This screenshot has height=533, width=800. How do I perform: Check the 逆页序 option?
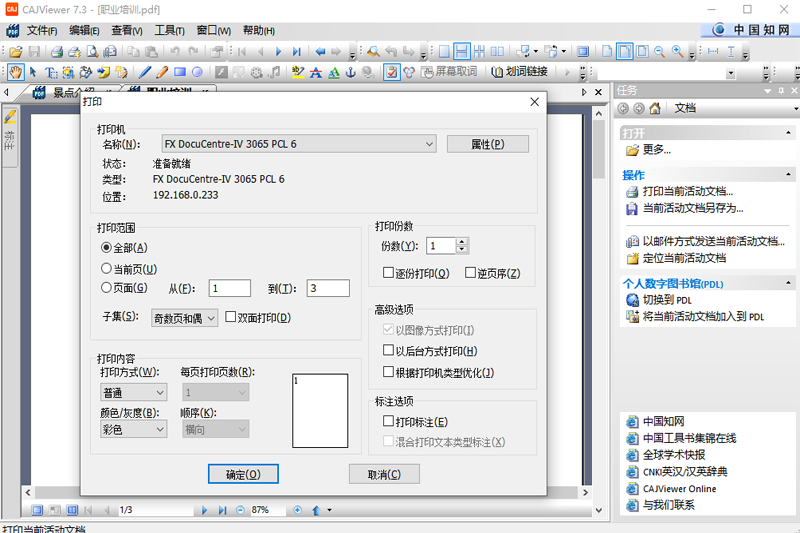pos(471,273)
